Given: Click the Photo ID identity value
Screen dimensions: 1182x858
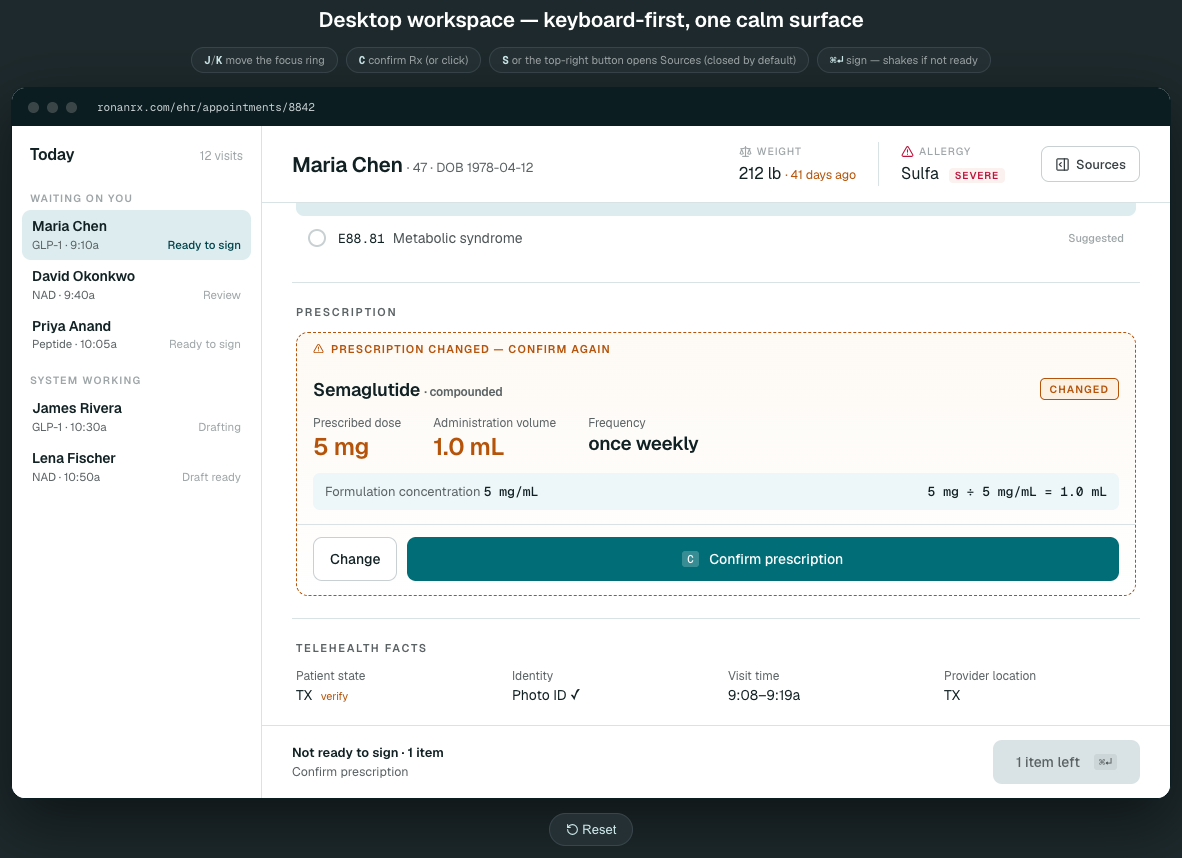Looking at the screenshot, I should (546, 695).
